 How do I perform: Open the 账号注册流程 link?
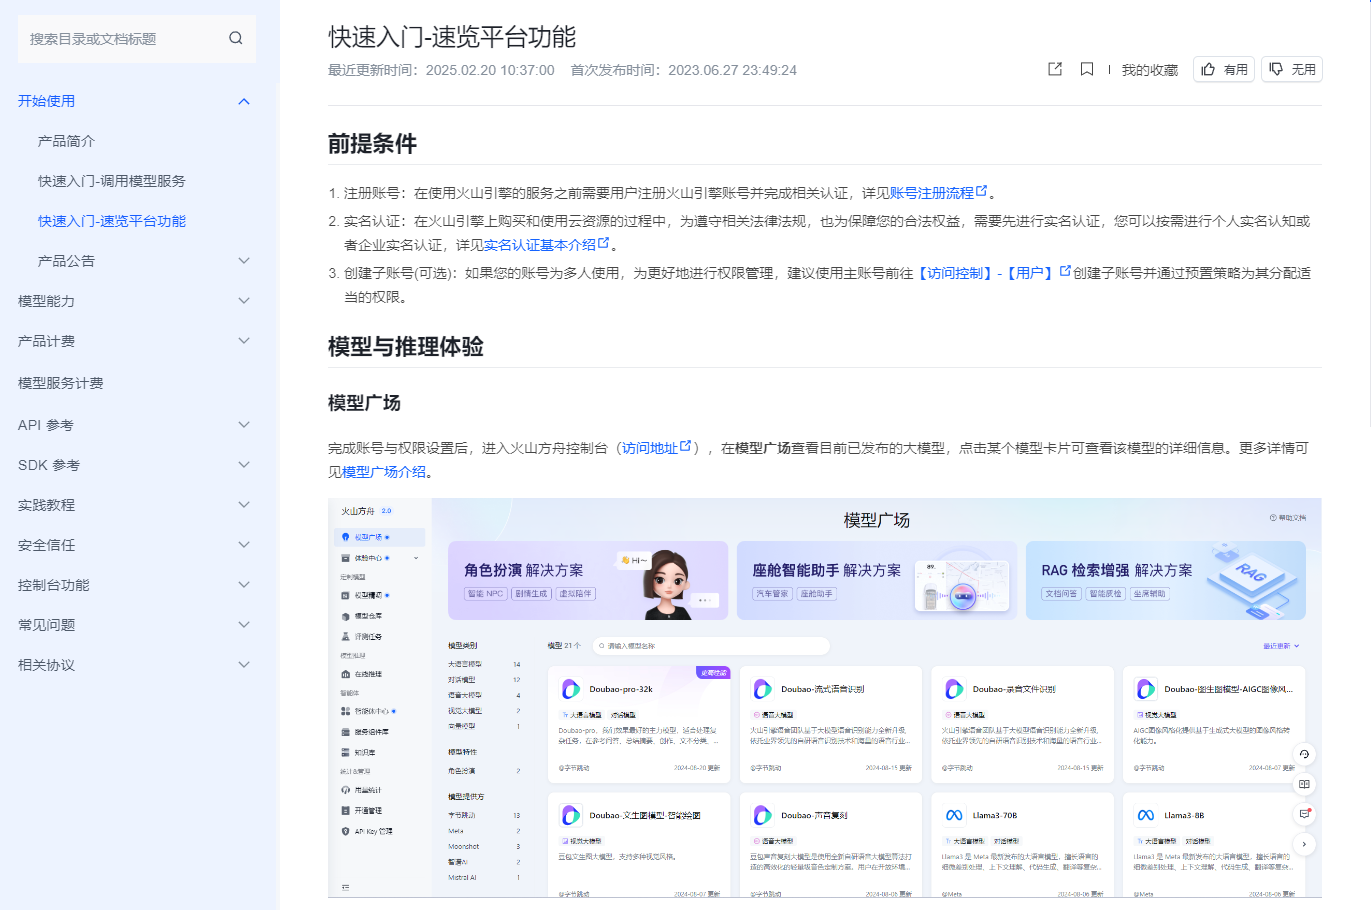pos(938,193)
